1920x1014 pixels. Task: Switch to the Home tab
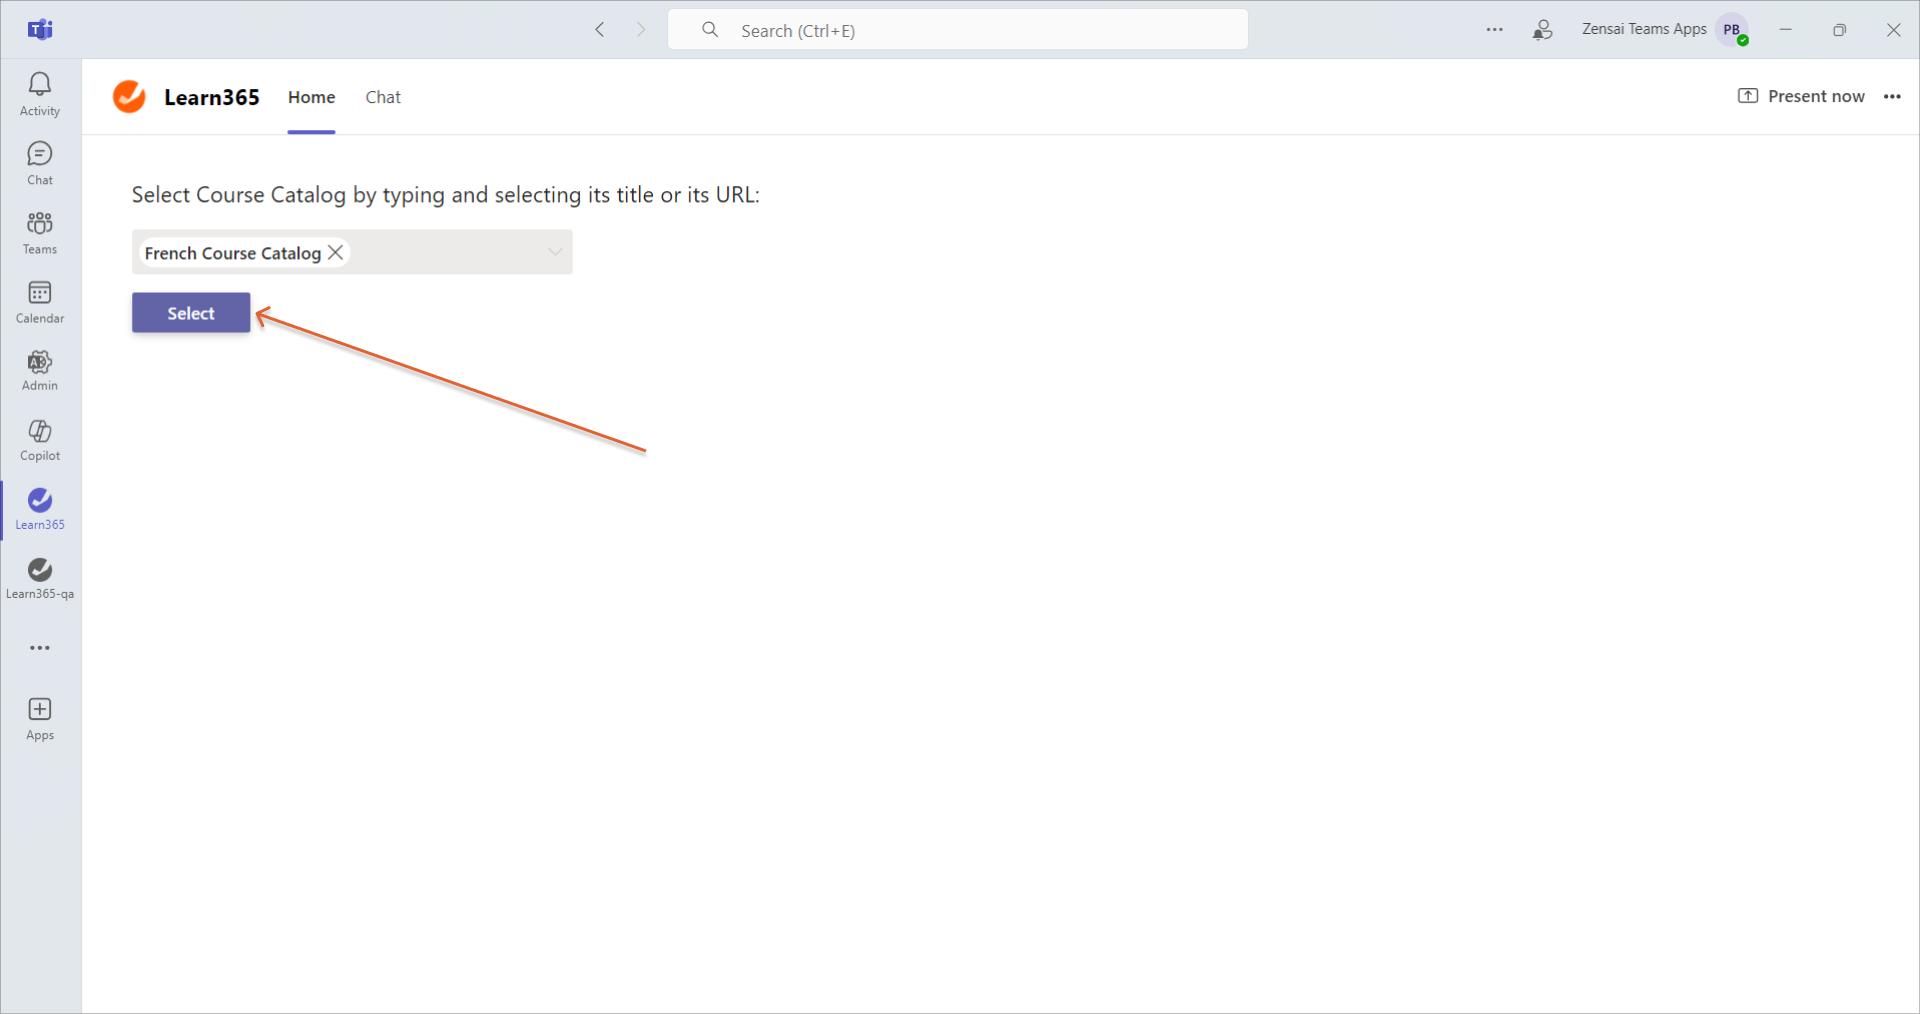[311, 97]
